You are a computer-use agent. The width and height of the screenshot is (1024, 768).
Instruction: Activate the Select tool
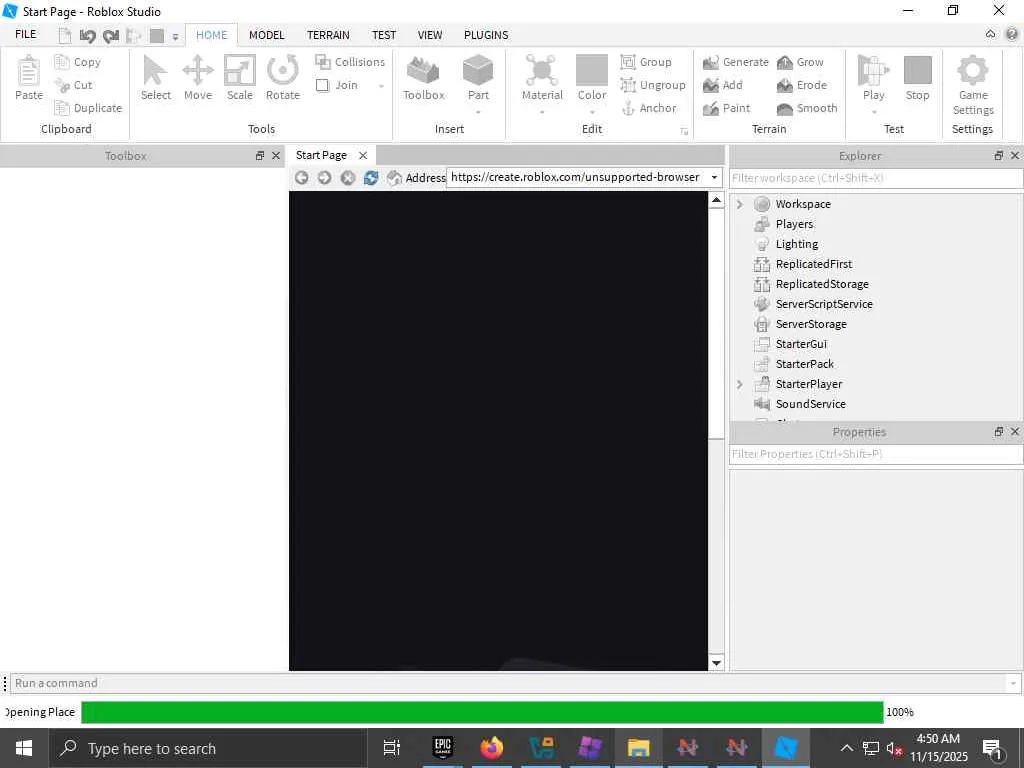155,78
